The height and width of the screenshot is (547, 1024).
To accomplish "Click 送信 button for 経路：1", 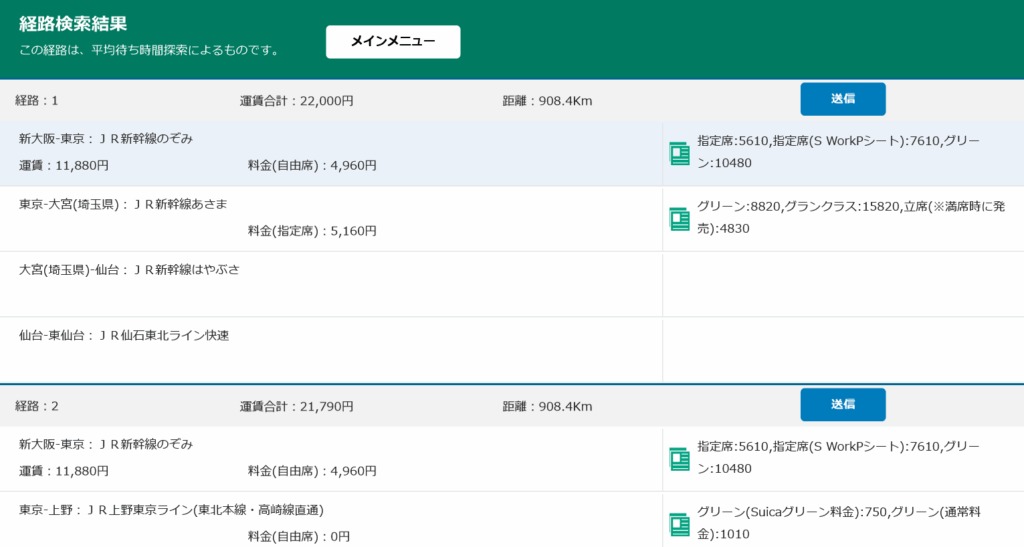I will [843, 99].
